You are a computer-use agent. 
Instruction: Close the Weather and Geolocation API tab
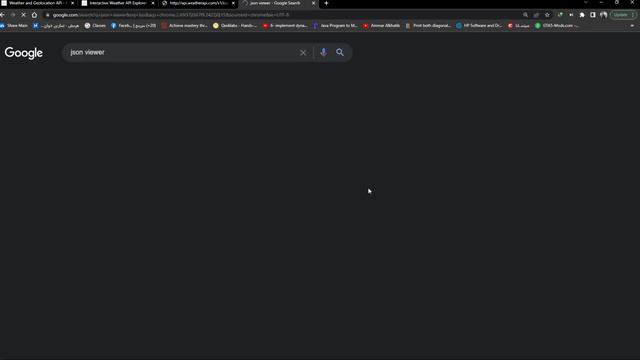click(73, 3)
